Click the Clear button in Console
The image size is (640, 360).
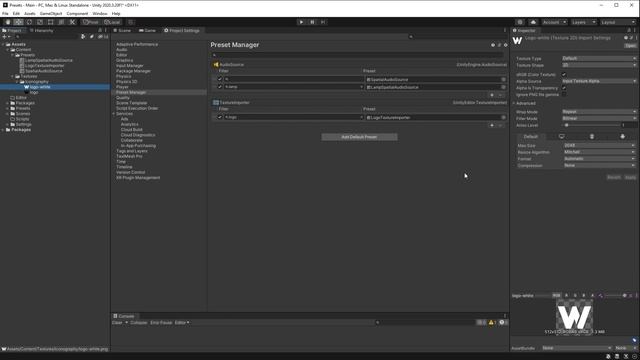tap(117, 322)
